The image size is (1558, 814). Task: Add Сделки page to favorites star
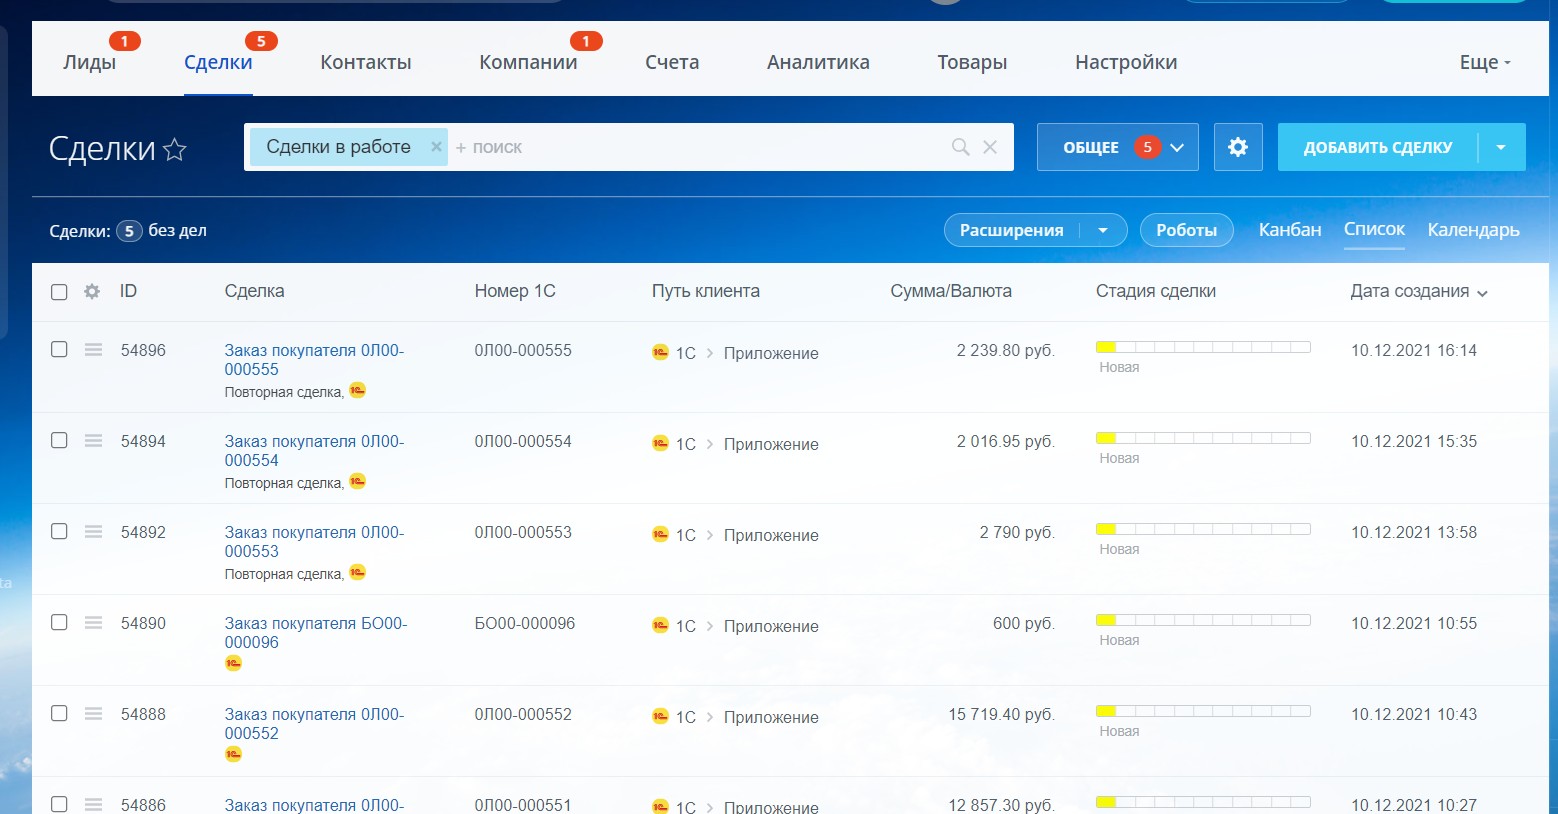pyautogui.click(x=175, y=149)
